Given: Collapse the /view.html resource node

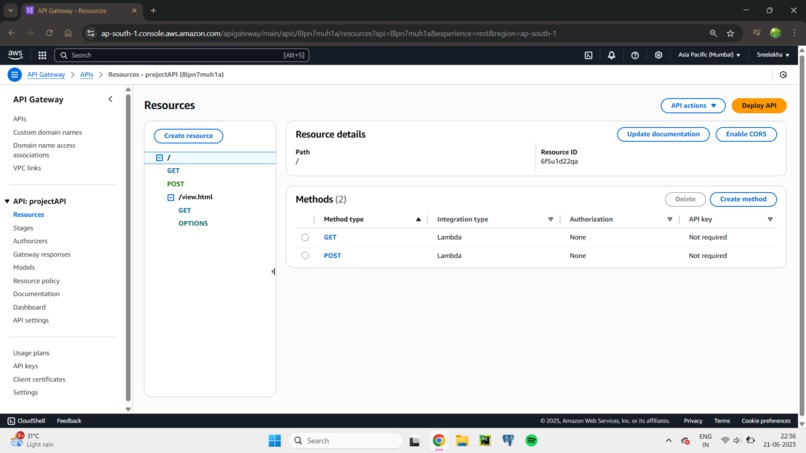Looking at the screenshot, I should point(171,197).
